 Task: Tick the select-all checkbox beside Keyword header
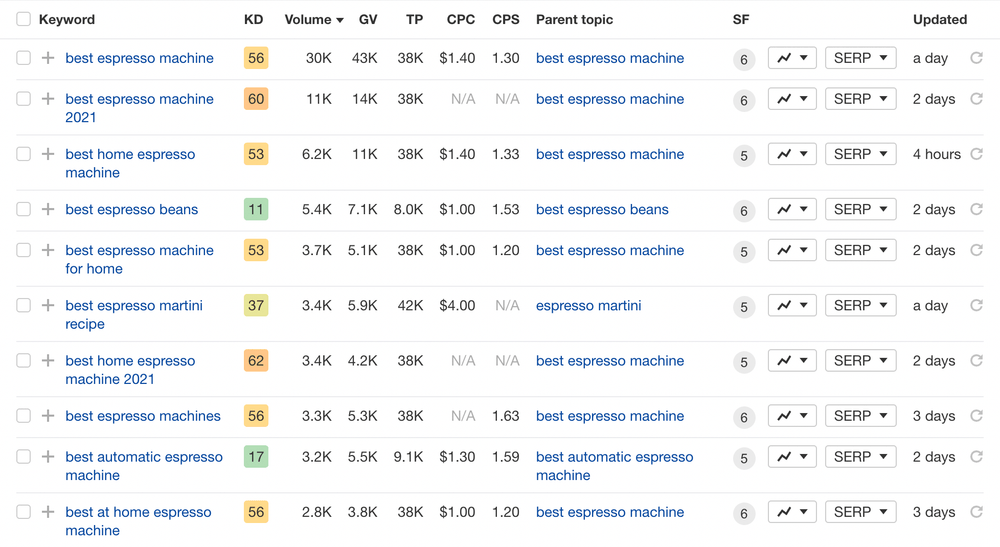pos(24,19)
